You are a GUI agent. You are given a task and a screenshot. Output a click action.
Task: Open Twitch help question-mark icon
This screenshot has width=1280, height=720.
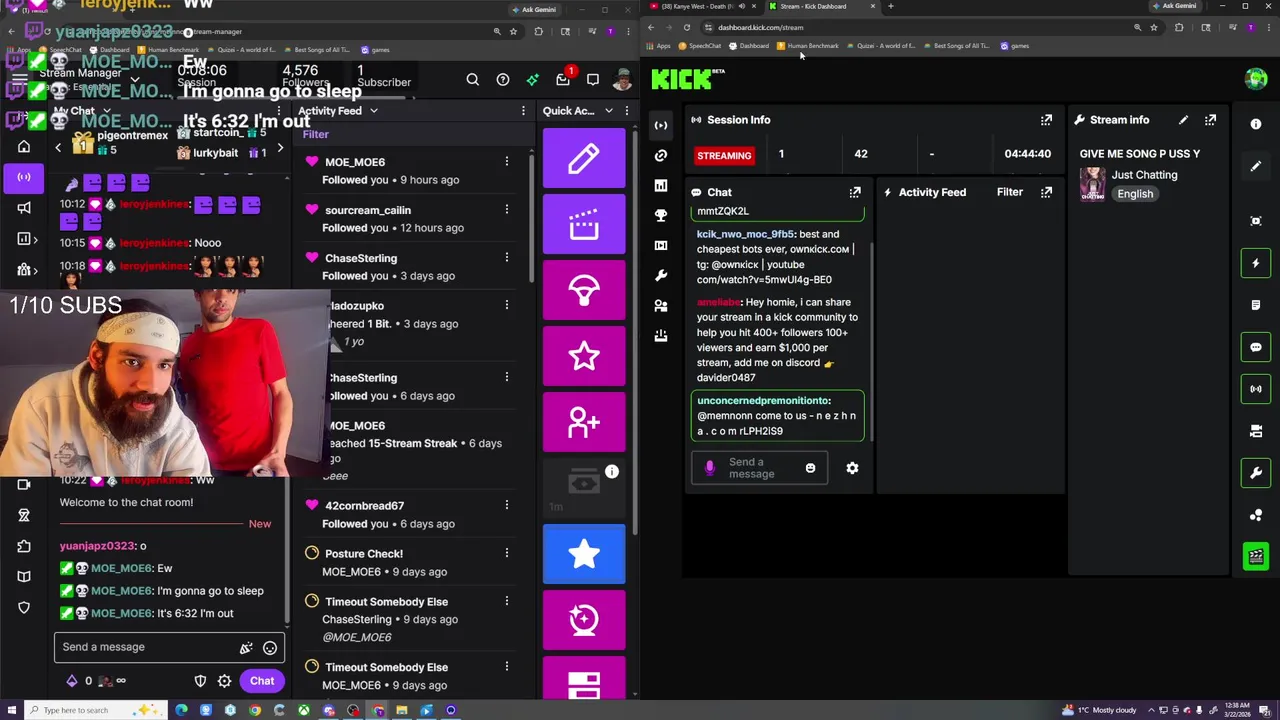pos(503,80)
